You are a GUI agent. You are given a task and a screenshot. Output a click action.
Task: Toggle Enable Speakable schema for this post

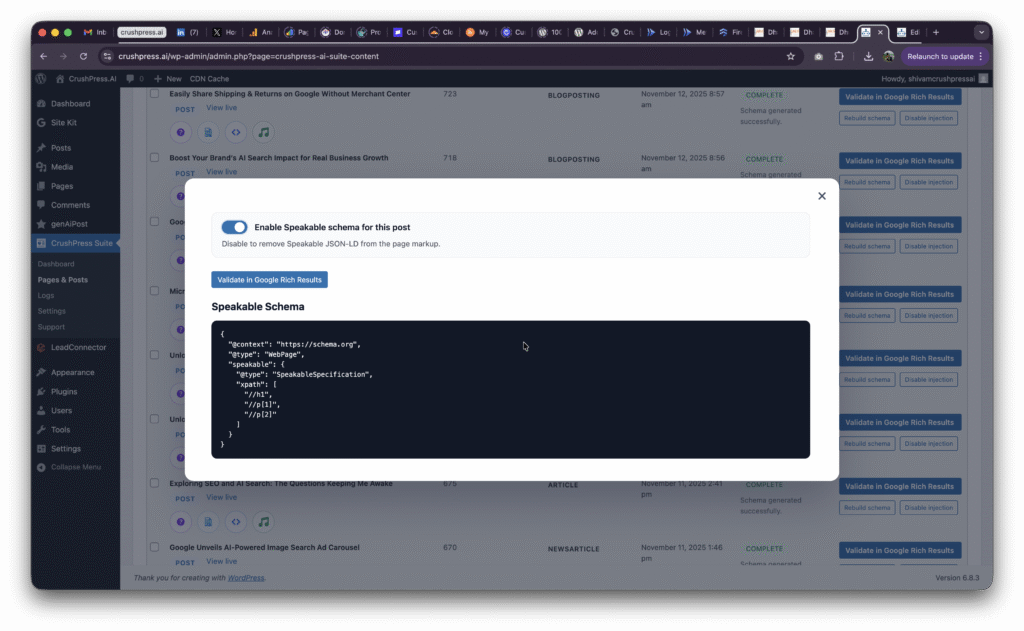pyautogui.click(x=234, y=227)
